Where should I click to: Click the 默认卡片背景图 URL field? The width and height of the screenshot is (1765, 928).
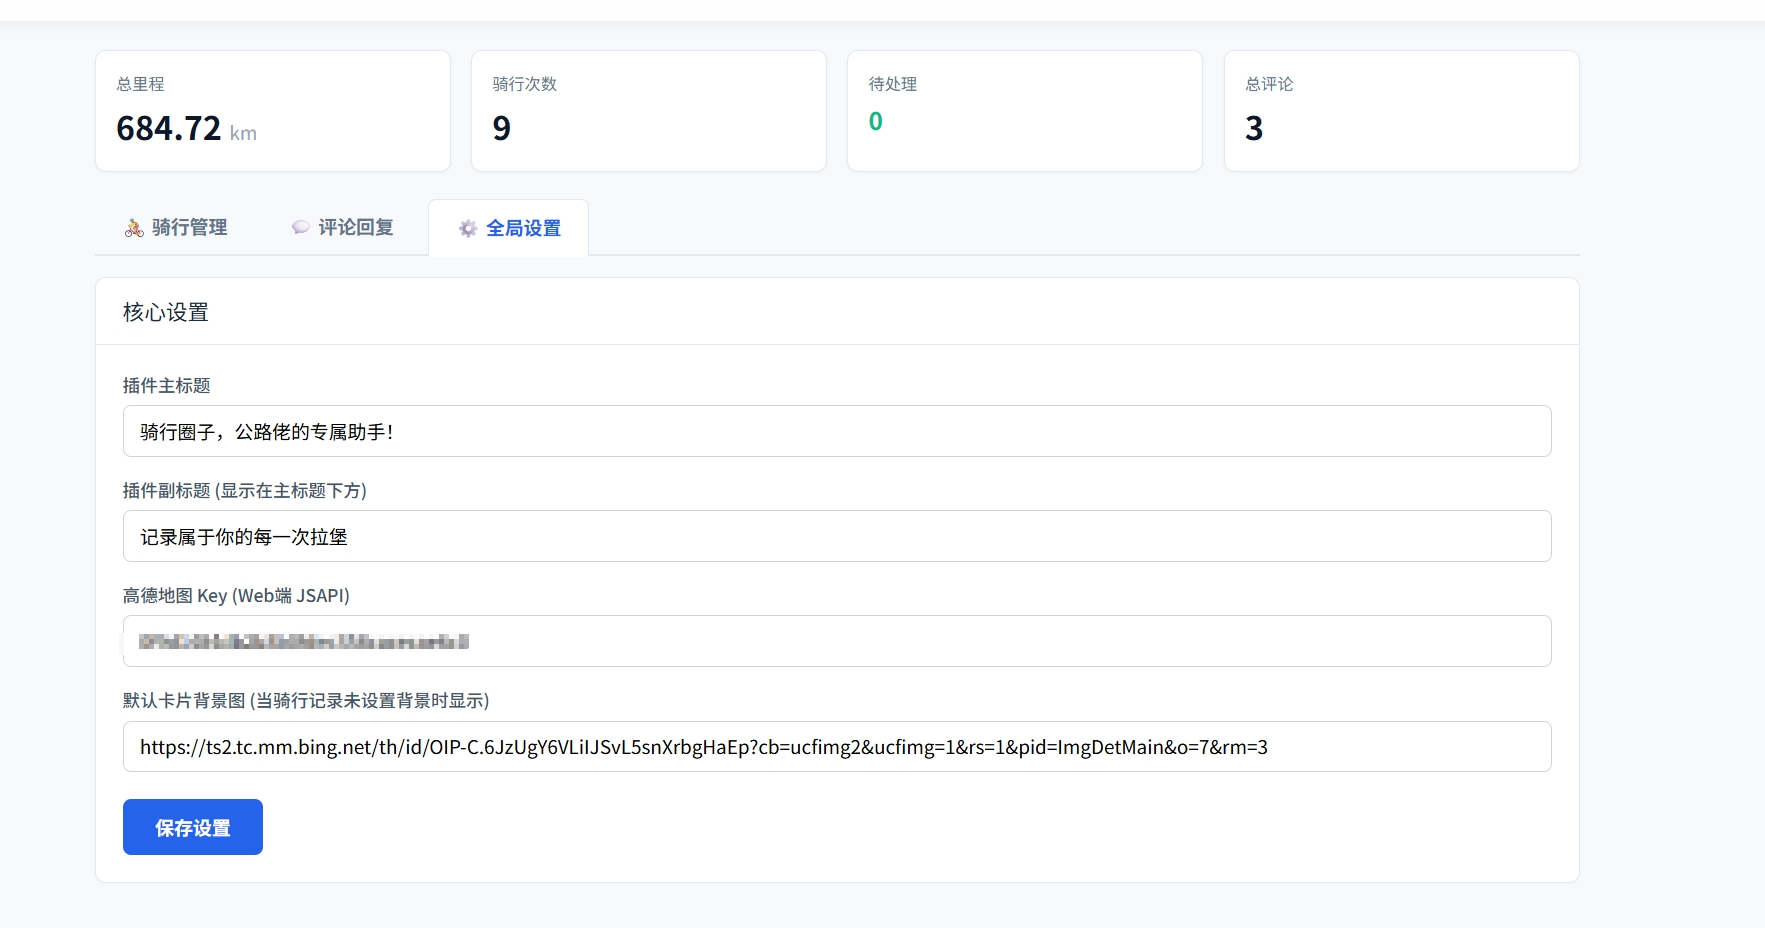pyautogui.click(x=836, y=747)
